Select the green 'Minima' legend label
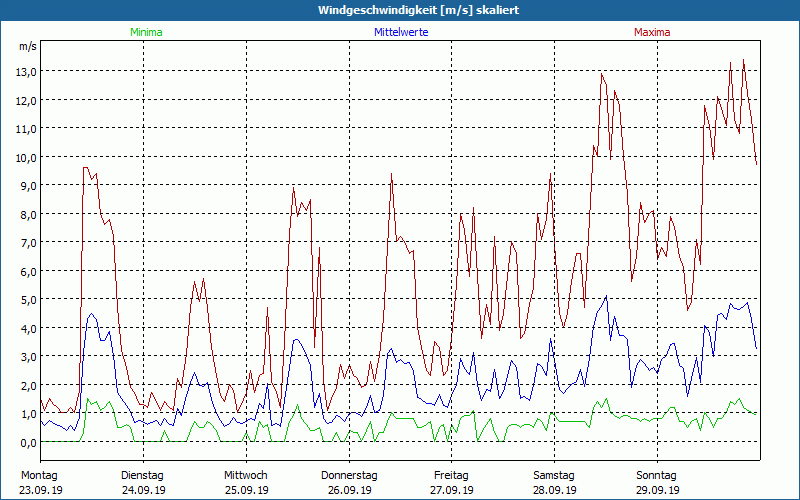This screenshot has height=500, width=800. pyautogui.click(x=146, y=32)
